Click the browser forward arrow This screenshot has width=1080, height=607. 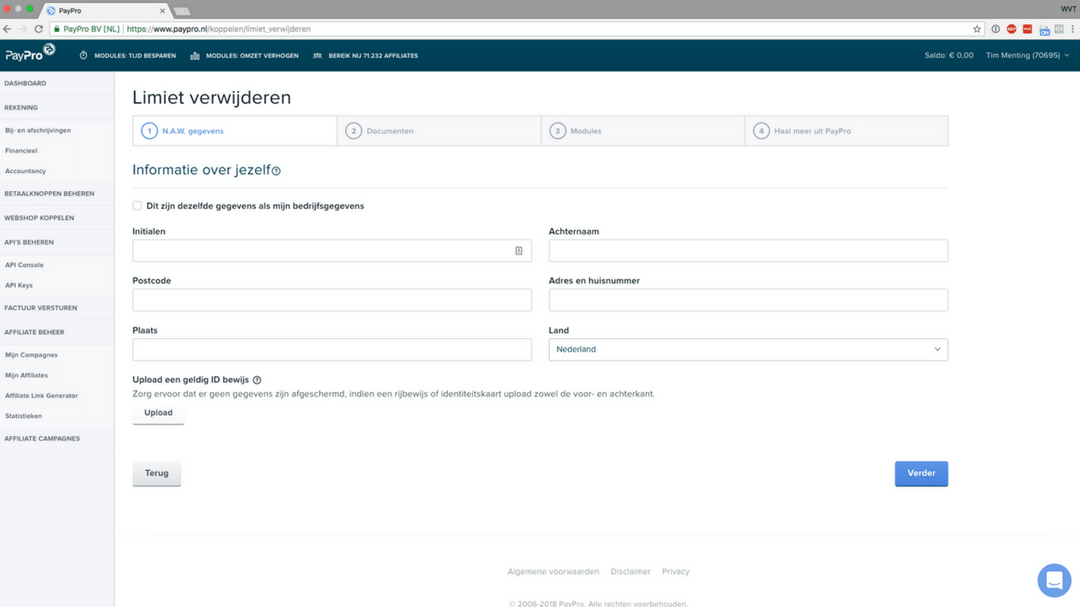pos(23,29)
